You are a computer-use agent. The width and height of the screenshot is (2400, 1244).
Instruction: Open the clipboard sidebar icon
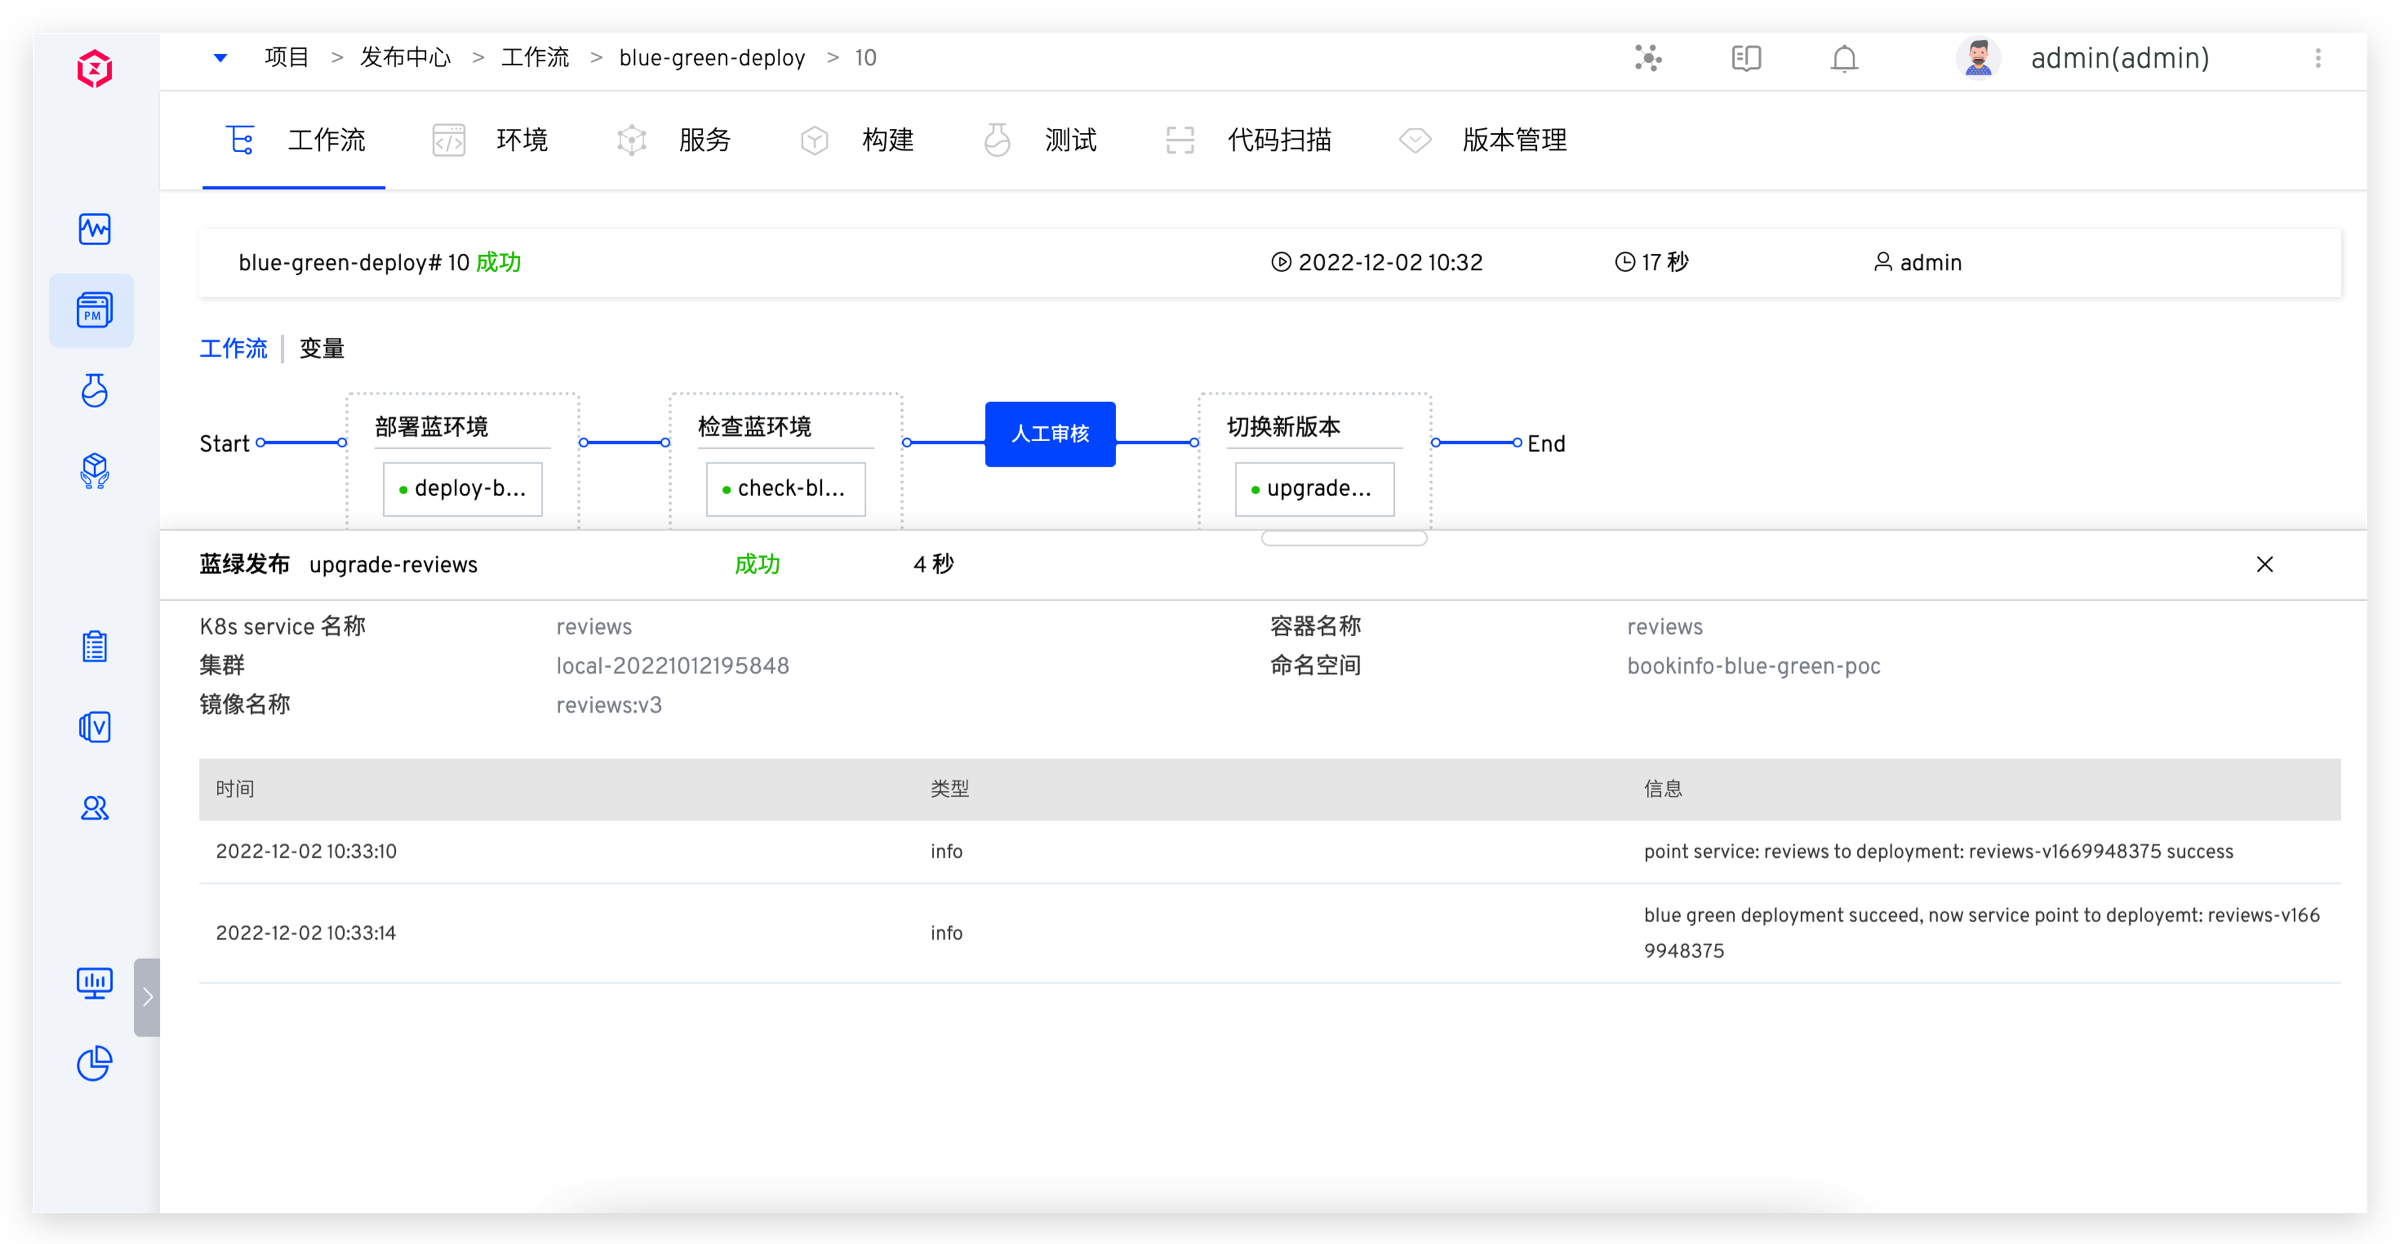coord(94,647)
